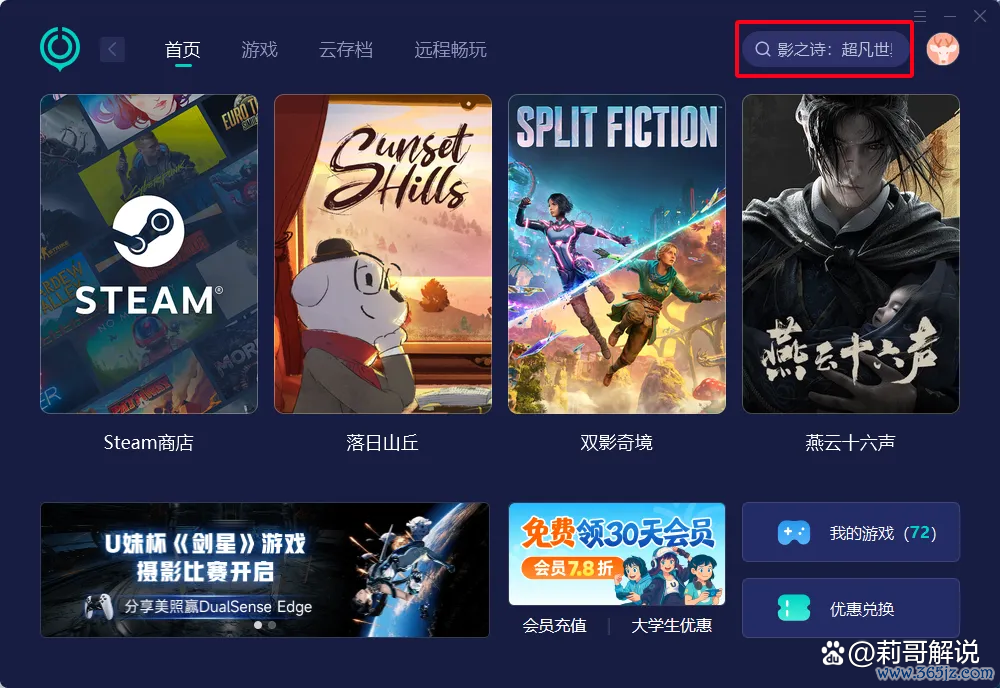The image size is (1000, 688).
Task: Click the search field showing 影之诗
Action: 825,49
